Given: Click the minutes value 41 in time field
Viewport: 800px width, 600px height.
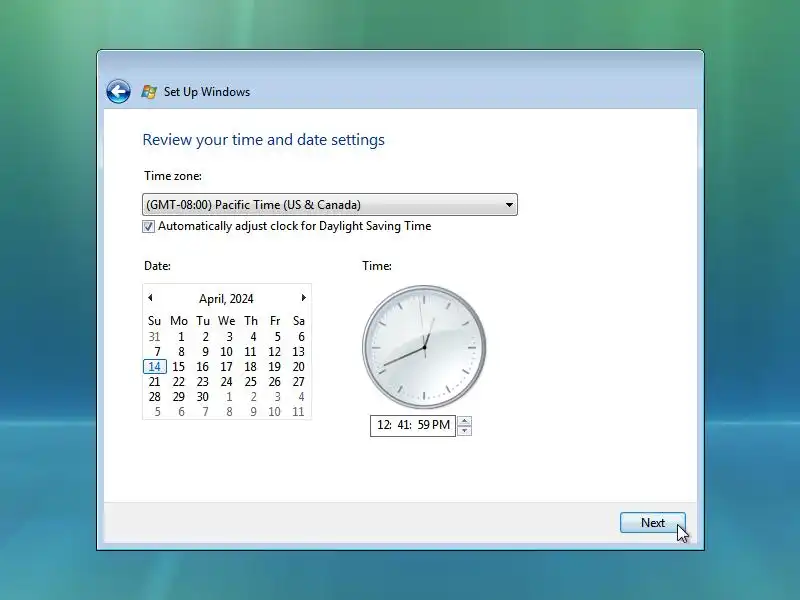Looking at the screenshot, I should (404, 425).
